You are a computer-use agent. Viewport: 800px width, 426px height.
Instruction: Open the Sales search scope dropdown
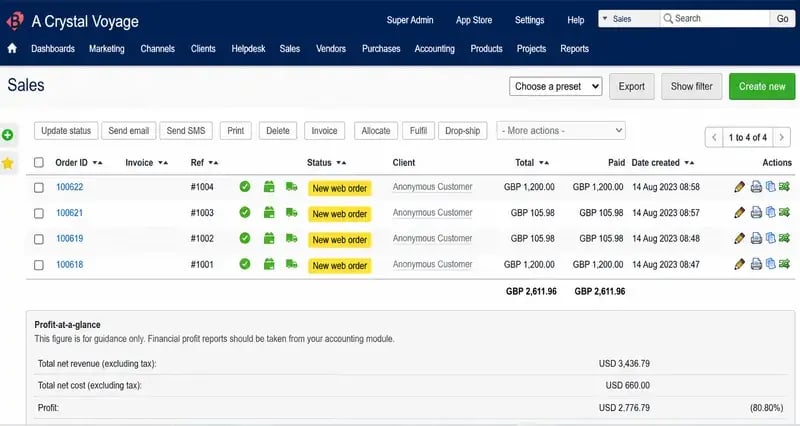pos(629,19)
